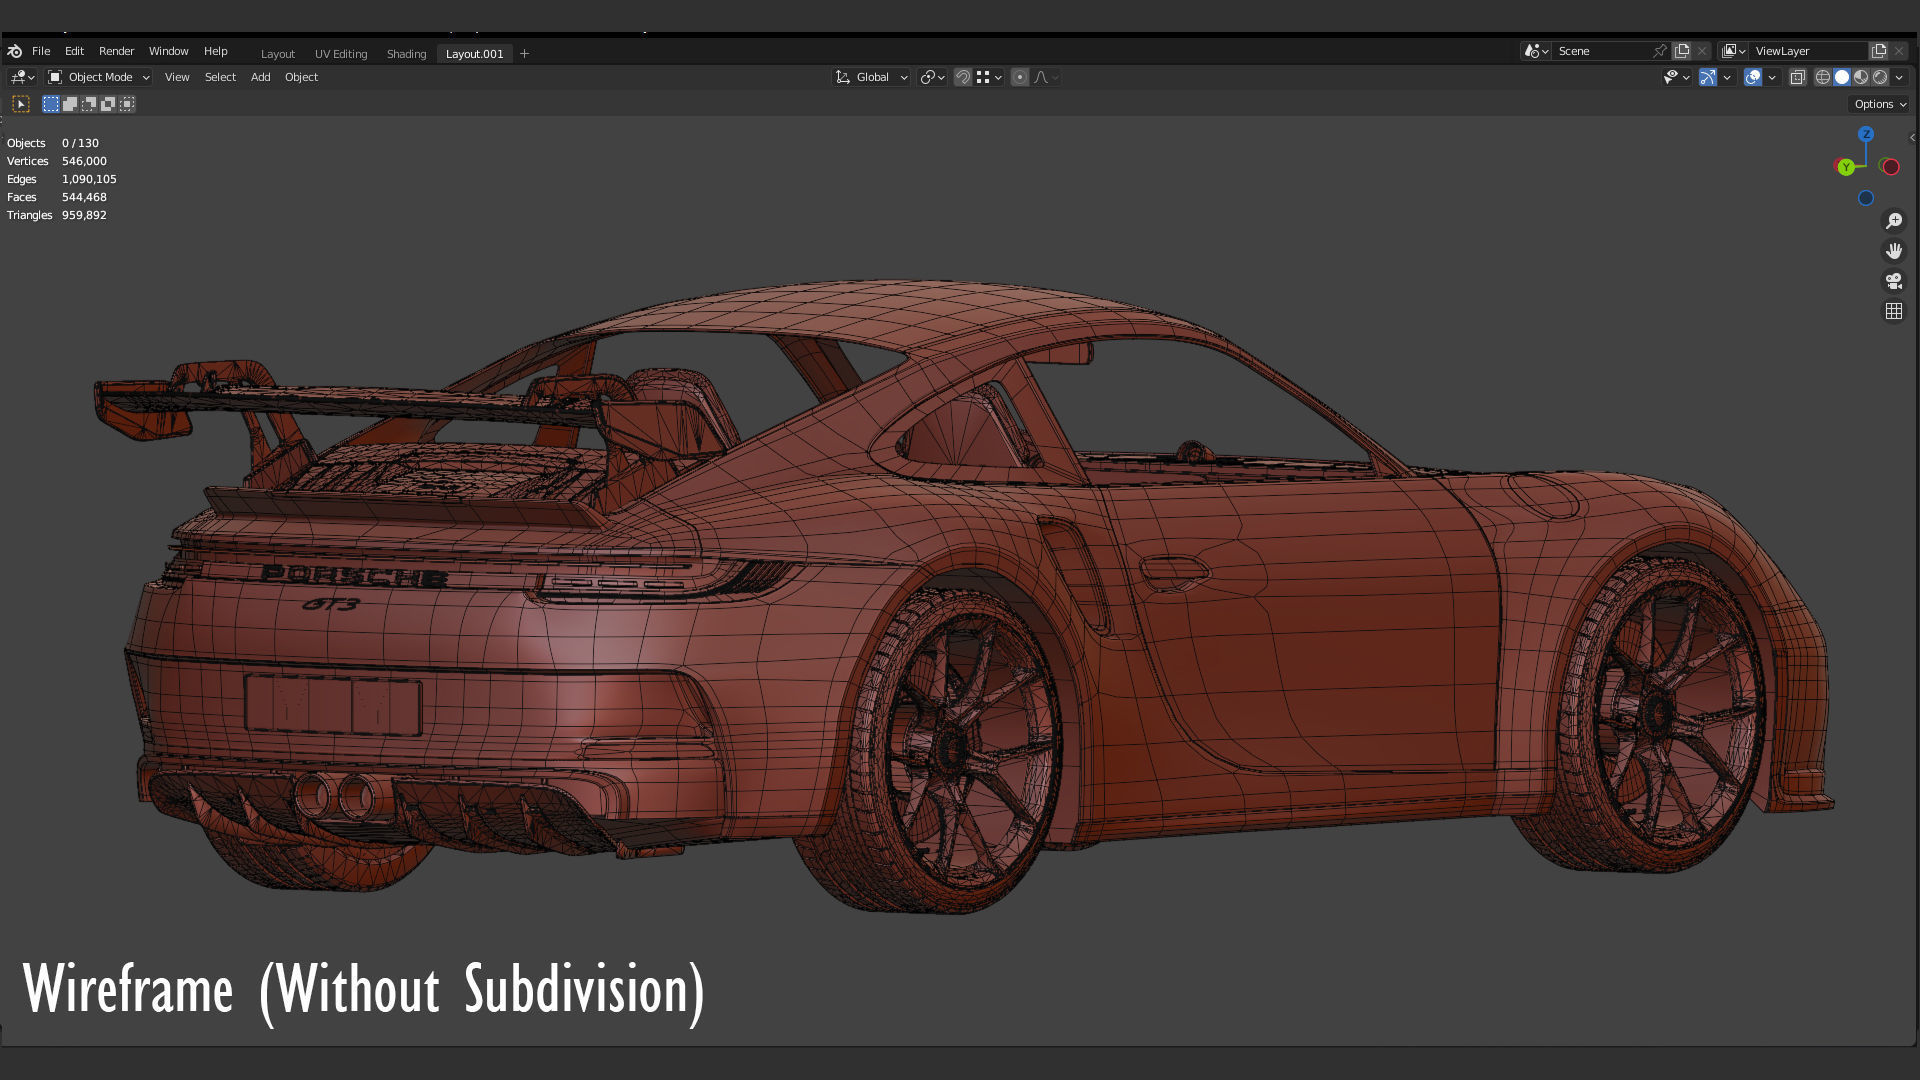Delete the current scene with X

[x=1702, y=51]
